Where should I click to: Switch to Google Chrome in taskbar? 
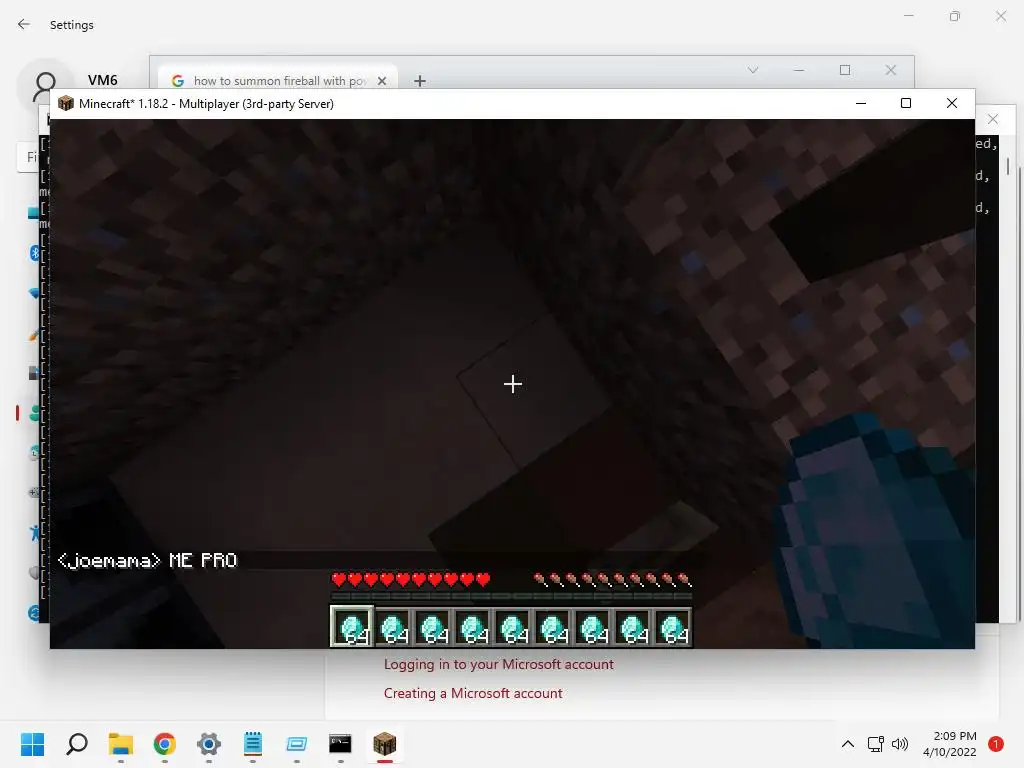tap(165, 744)
